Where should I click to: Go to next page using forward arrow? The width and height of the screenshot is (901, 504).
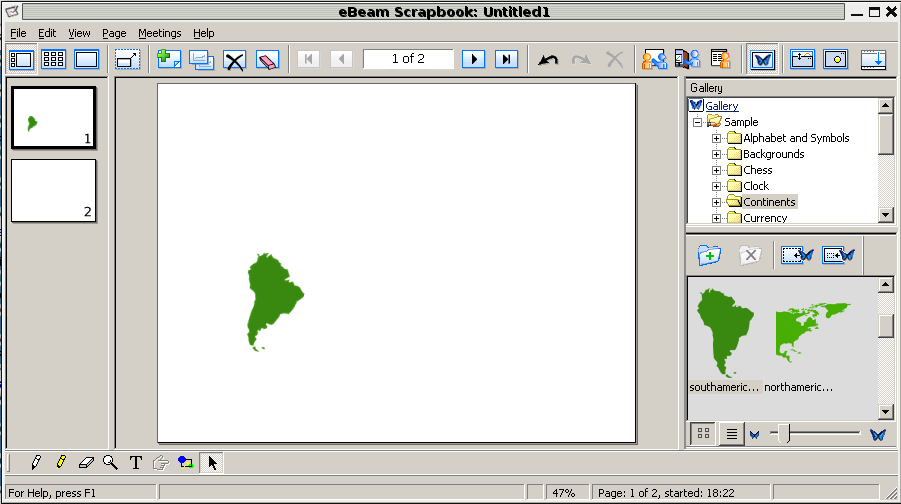tap(474, 59)
